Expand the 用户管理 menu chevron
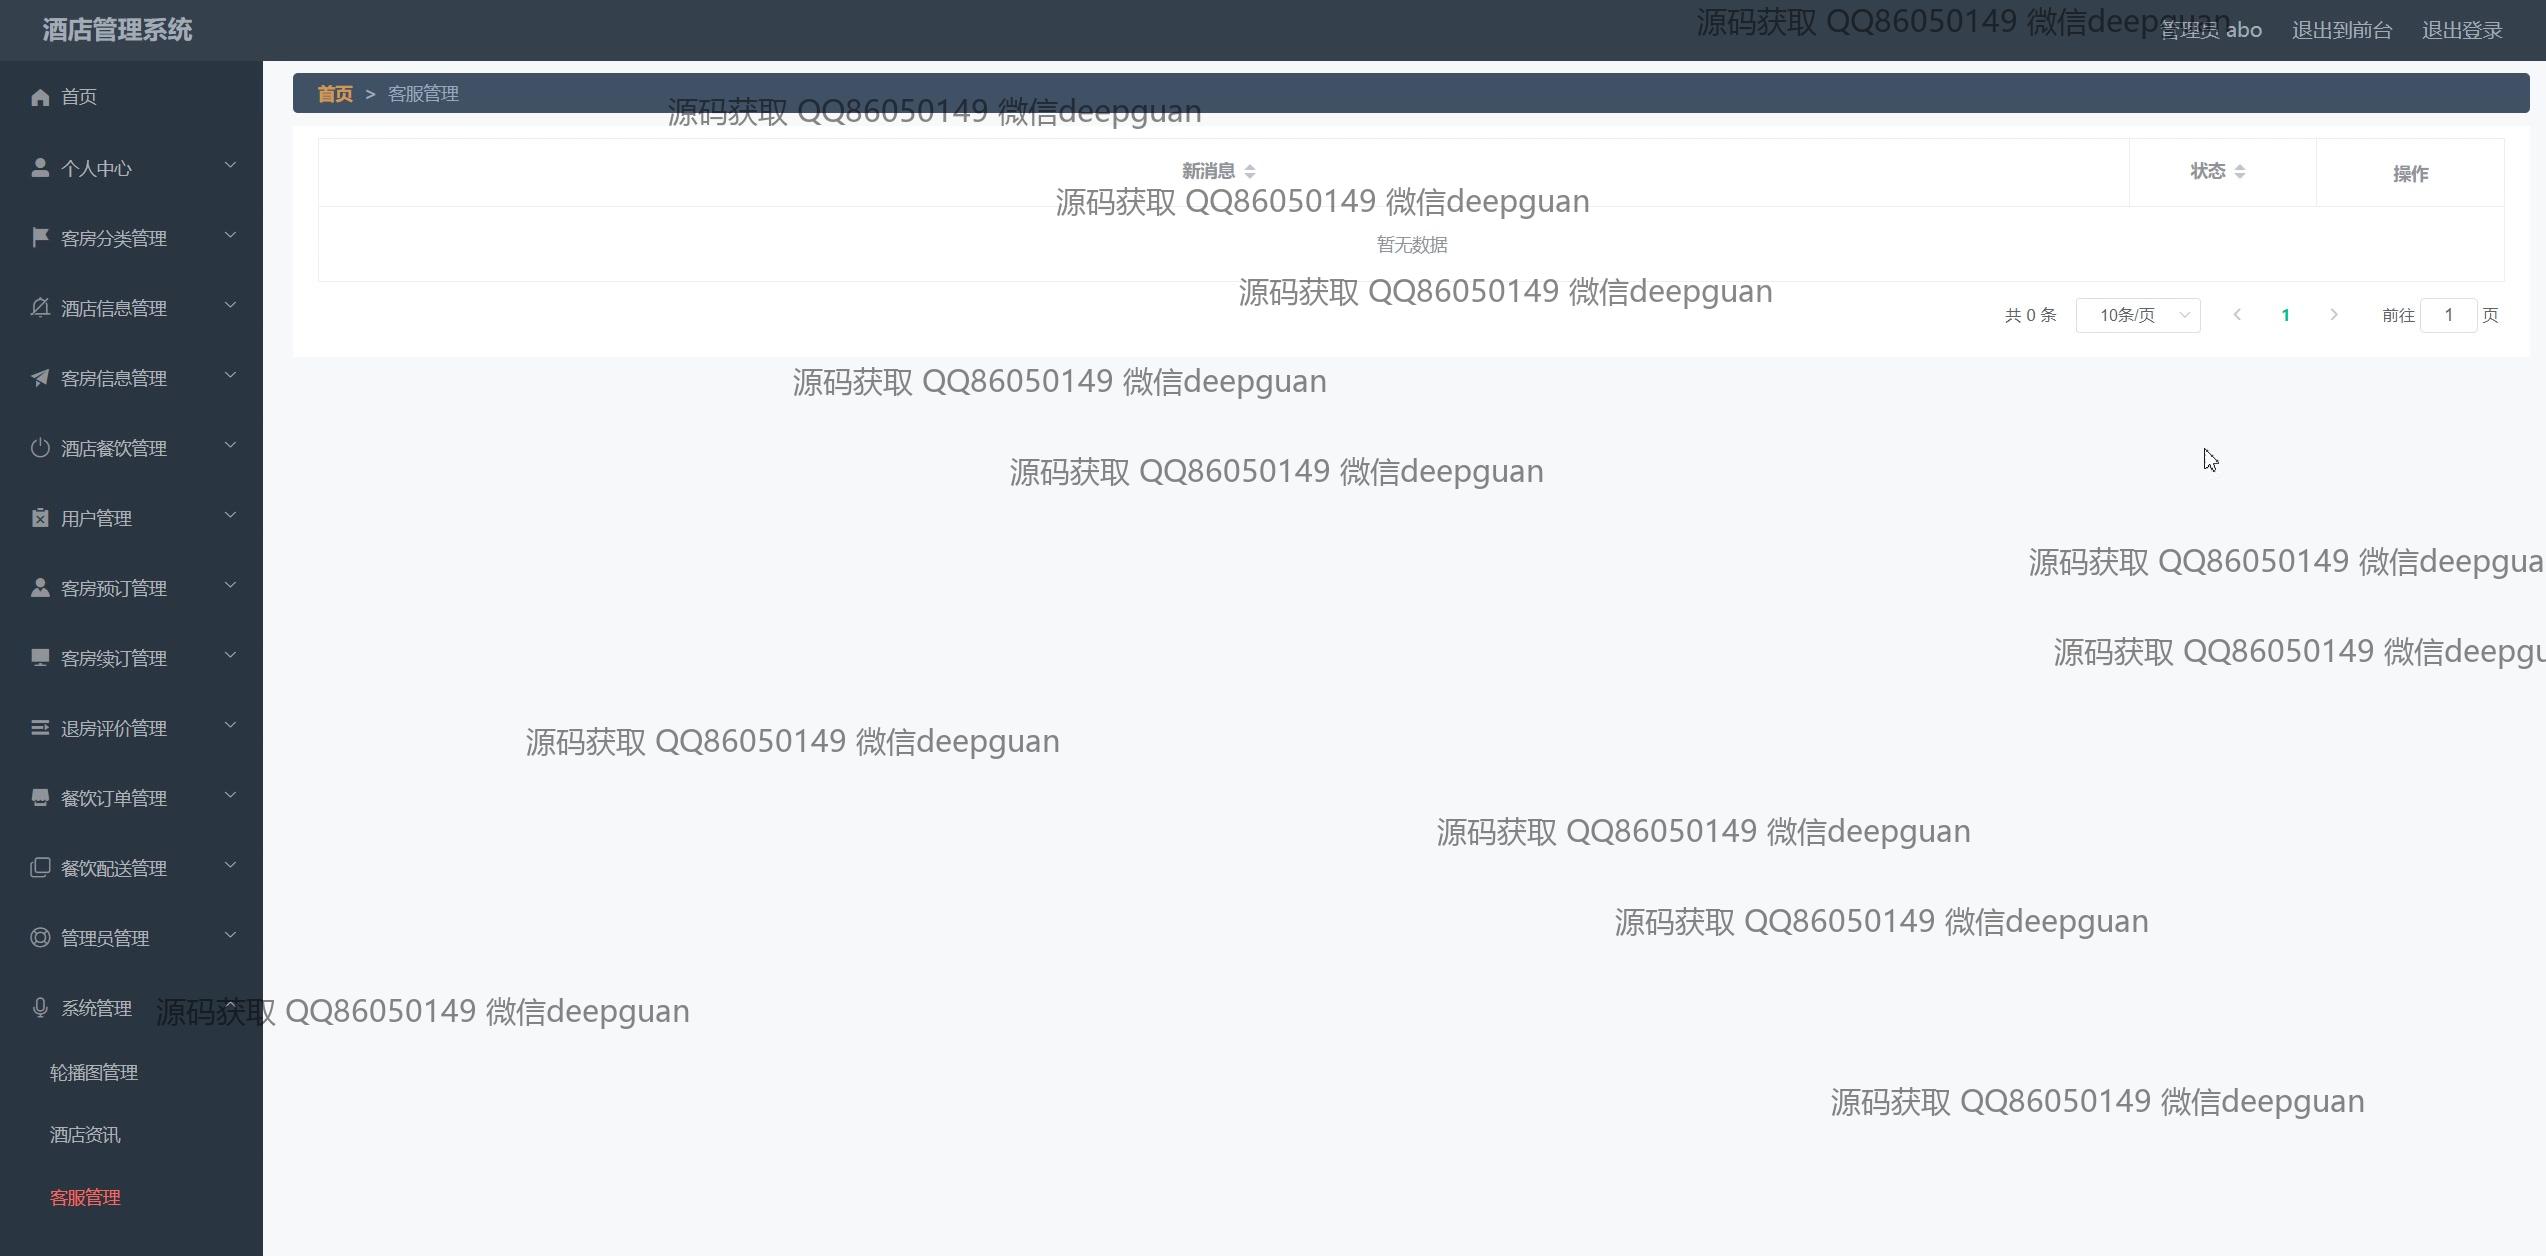The height and width of the screenshot is (1256, 2546). coord(230,515)
